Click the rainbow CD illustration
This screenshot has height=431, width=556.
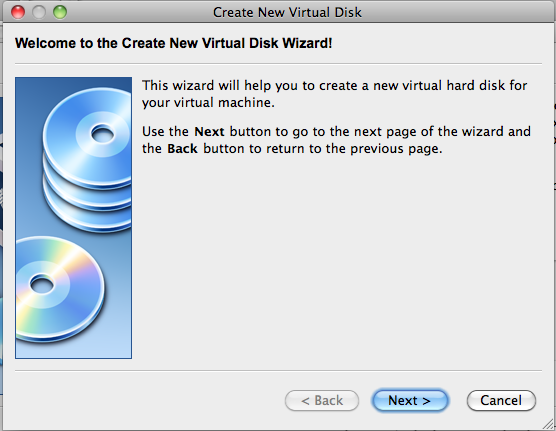[x=60, y=289]
